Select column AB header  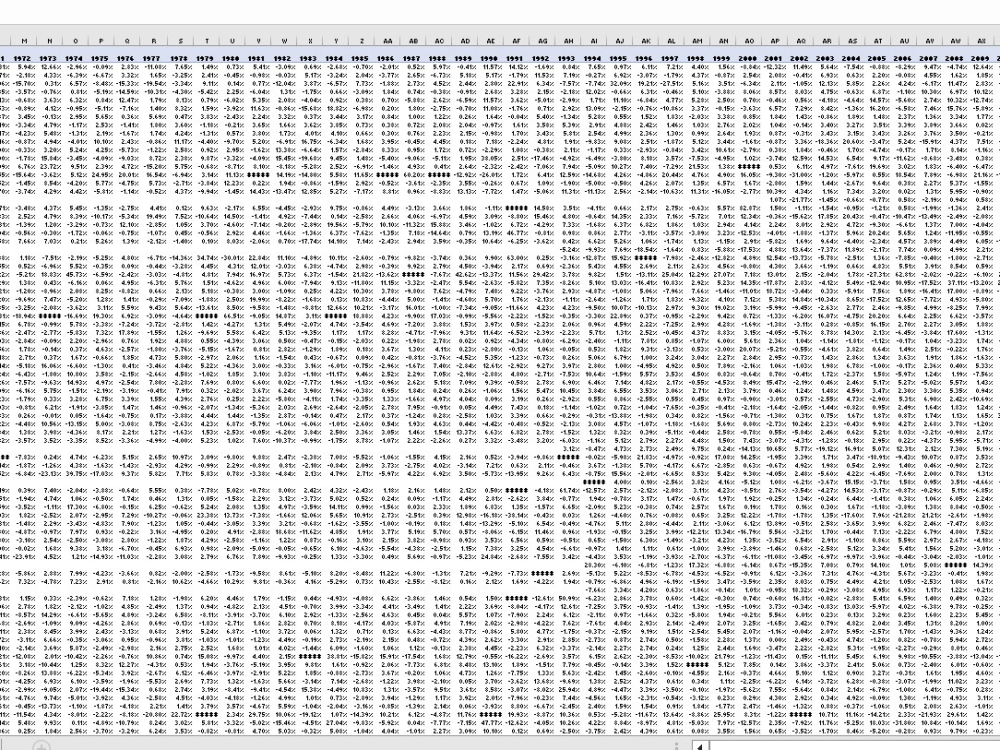pos(413,41)
